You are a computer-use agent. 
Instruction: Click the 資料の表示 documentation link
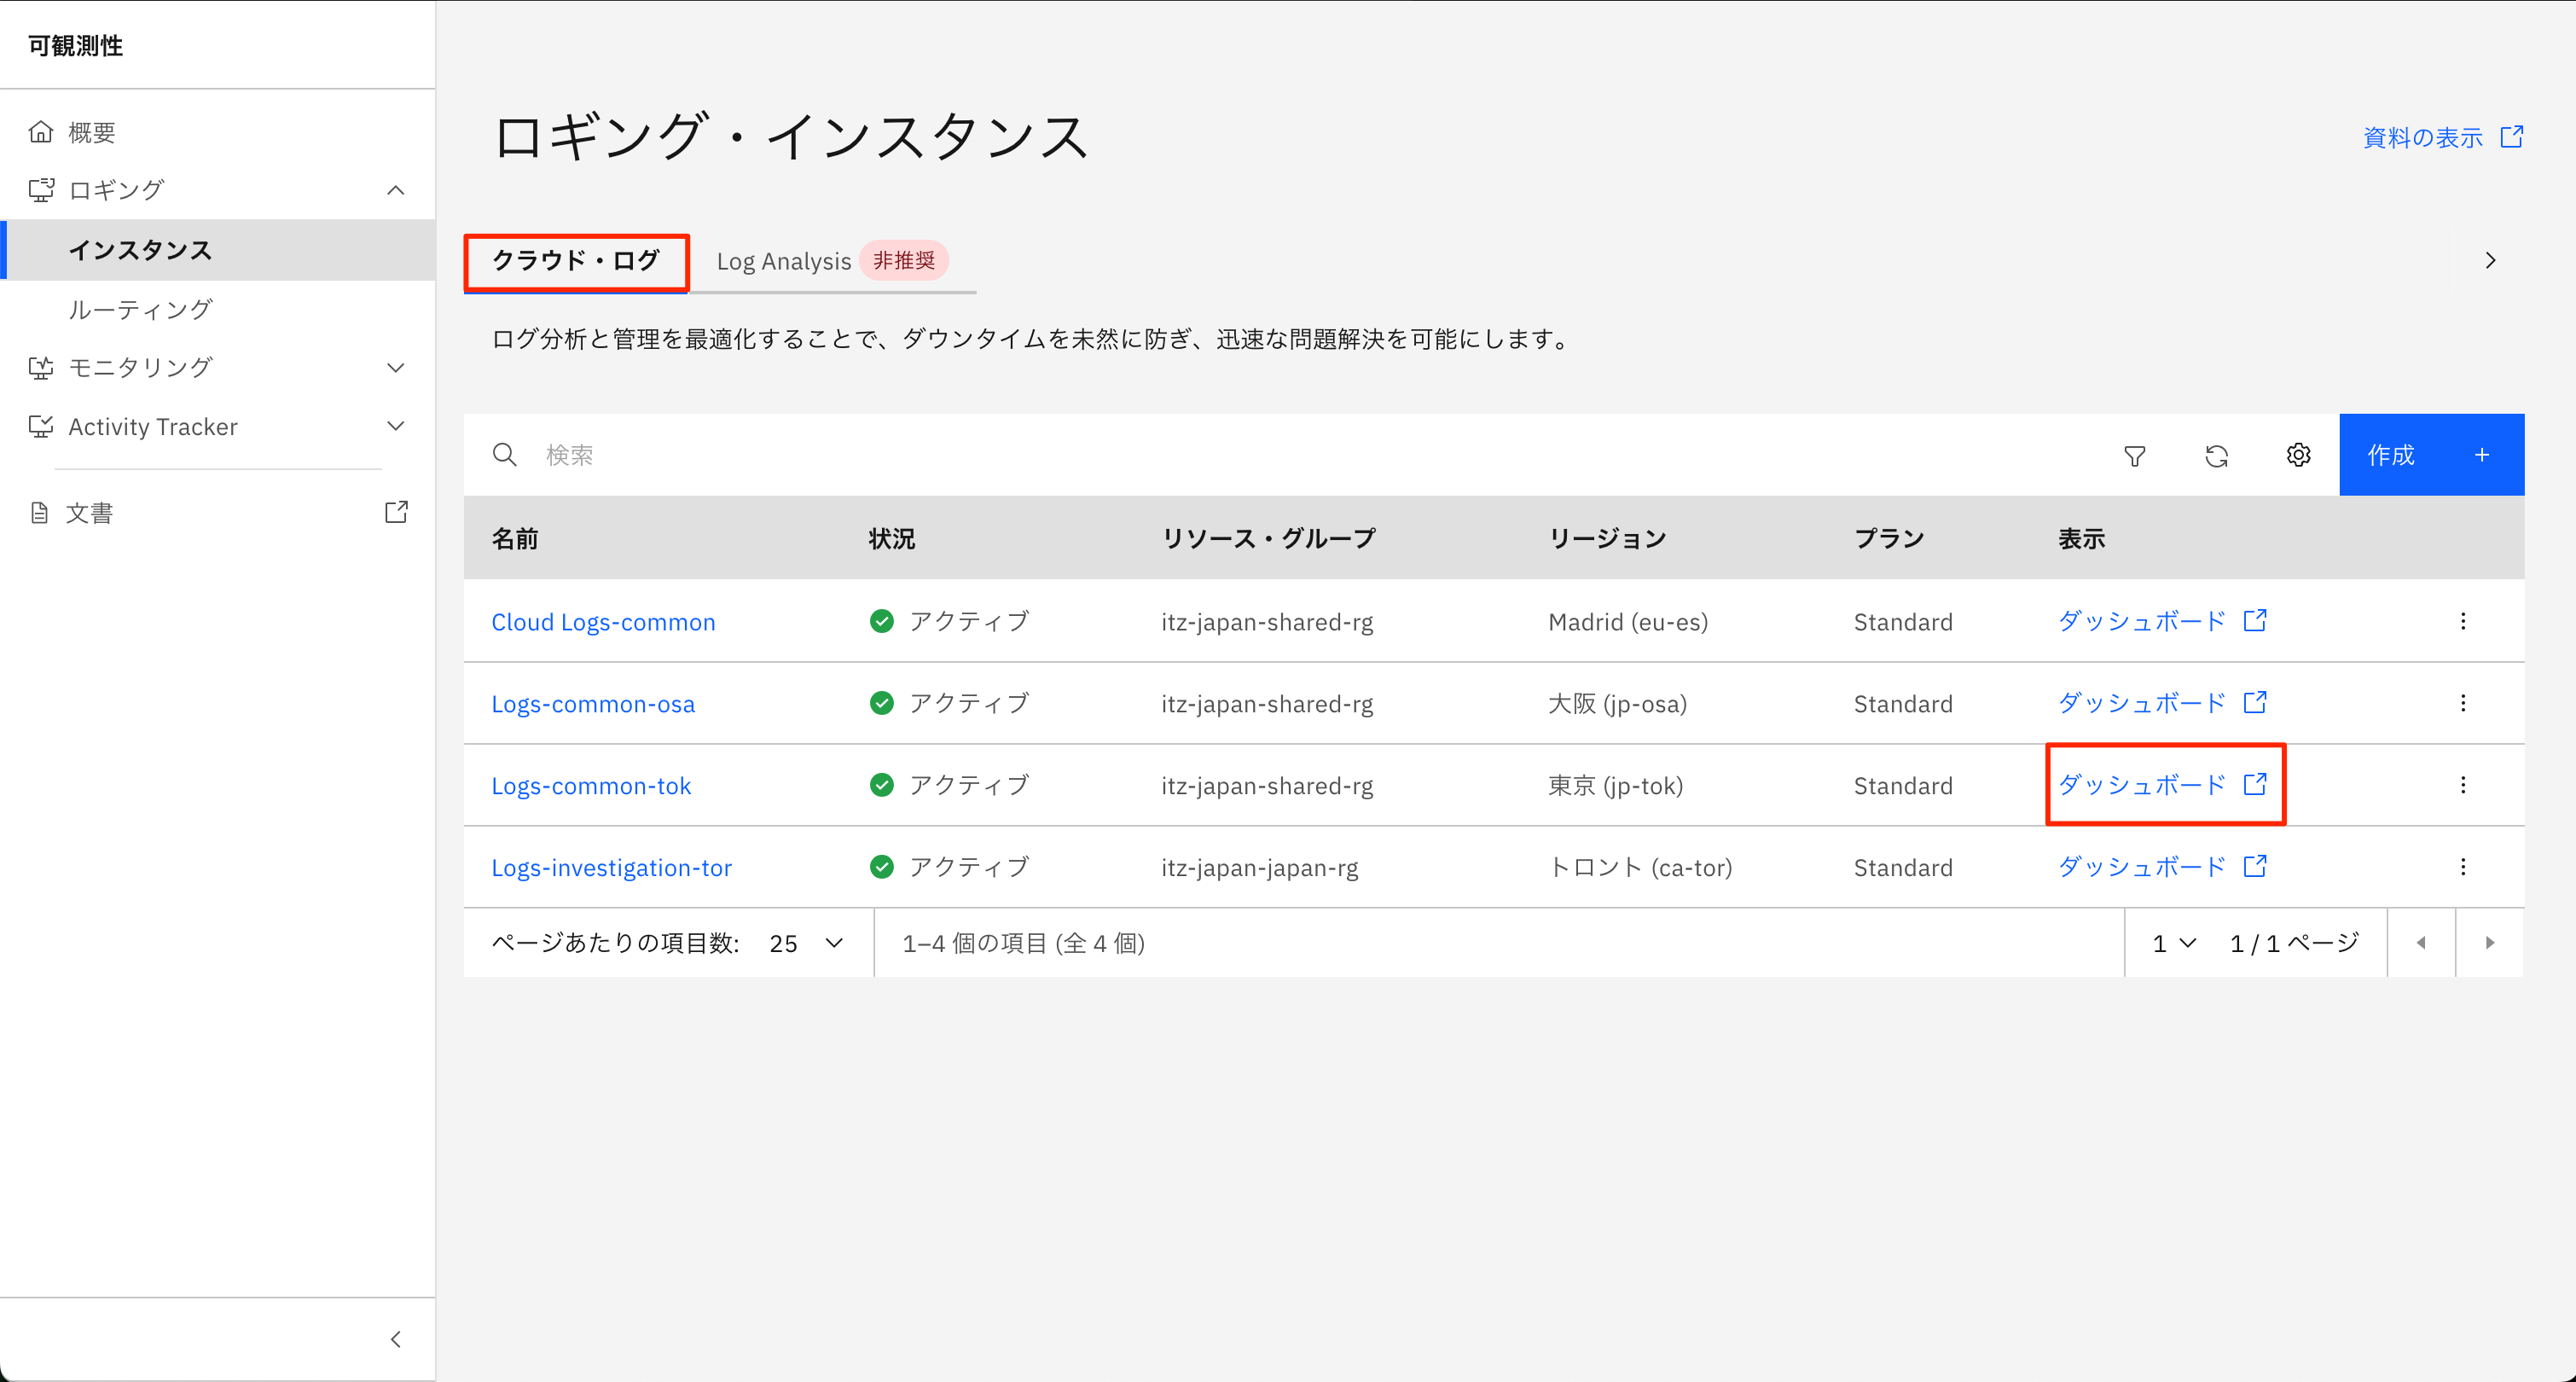pos(2421,137)
